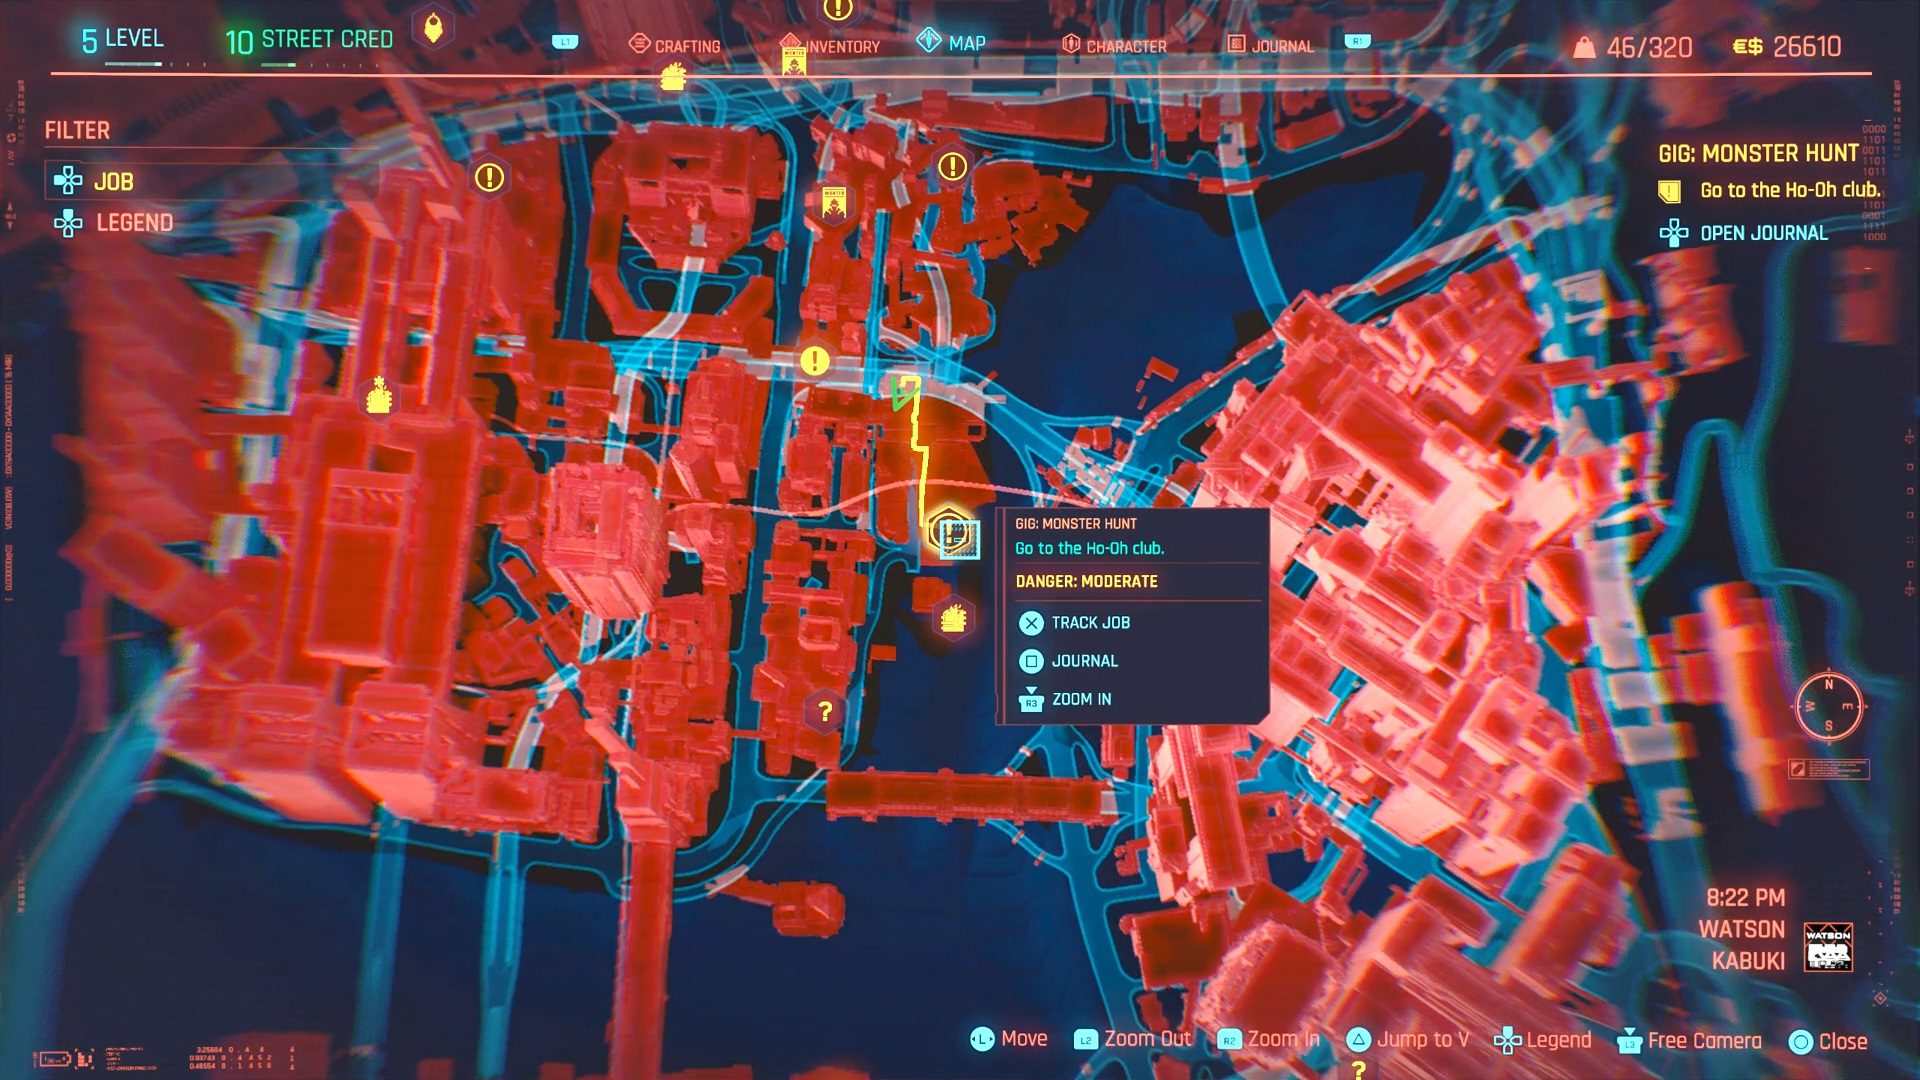The image size is (1920, 1080).
Task: Click Zoom Out at the bottom
Action: pyautogui.click(x=1132, y=1040)
